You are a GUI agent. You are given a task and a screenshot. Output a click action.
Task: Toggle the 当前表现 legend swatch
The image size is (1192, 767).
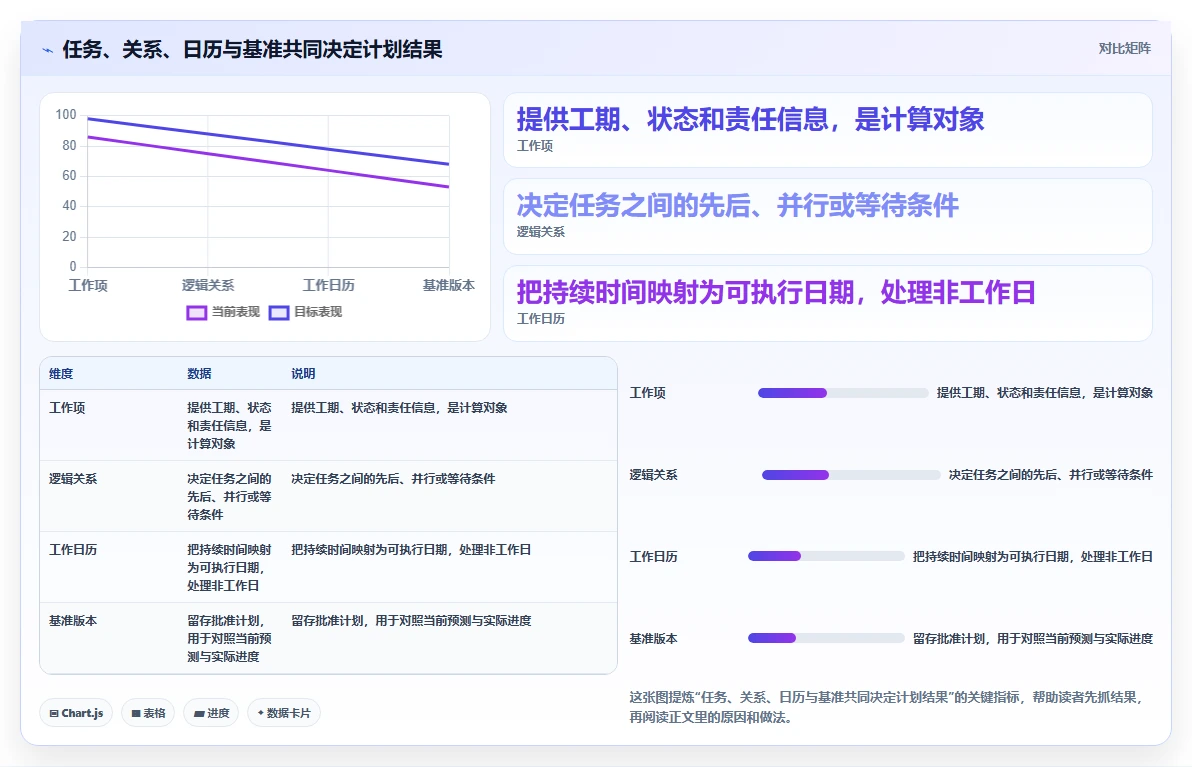point(196,312)
